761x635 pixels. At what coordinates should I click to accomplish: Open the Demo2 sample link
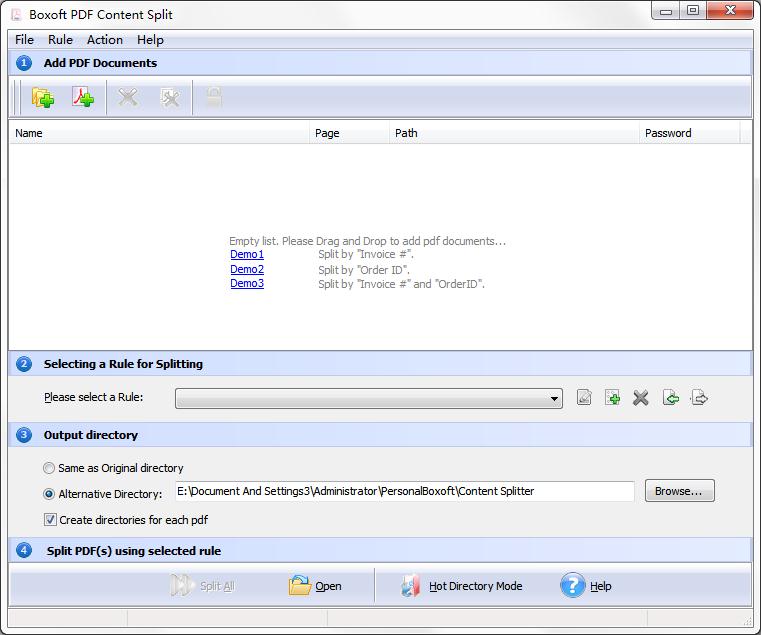(x=247, y=269)
